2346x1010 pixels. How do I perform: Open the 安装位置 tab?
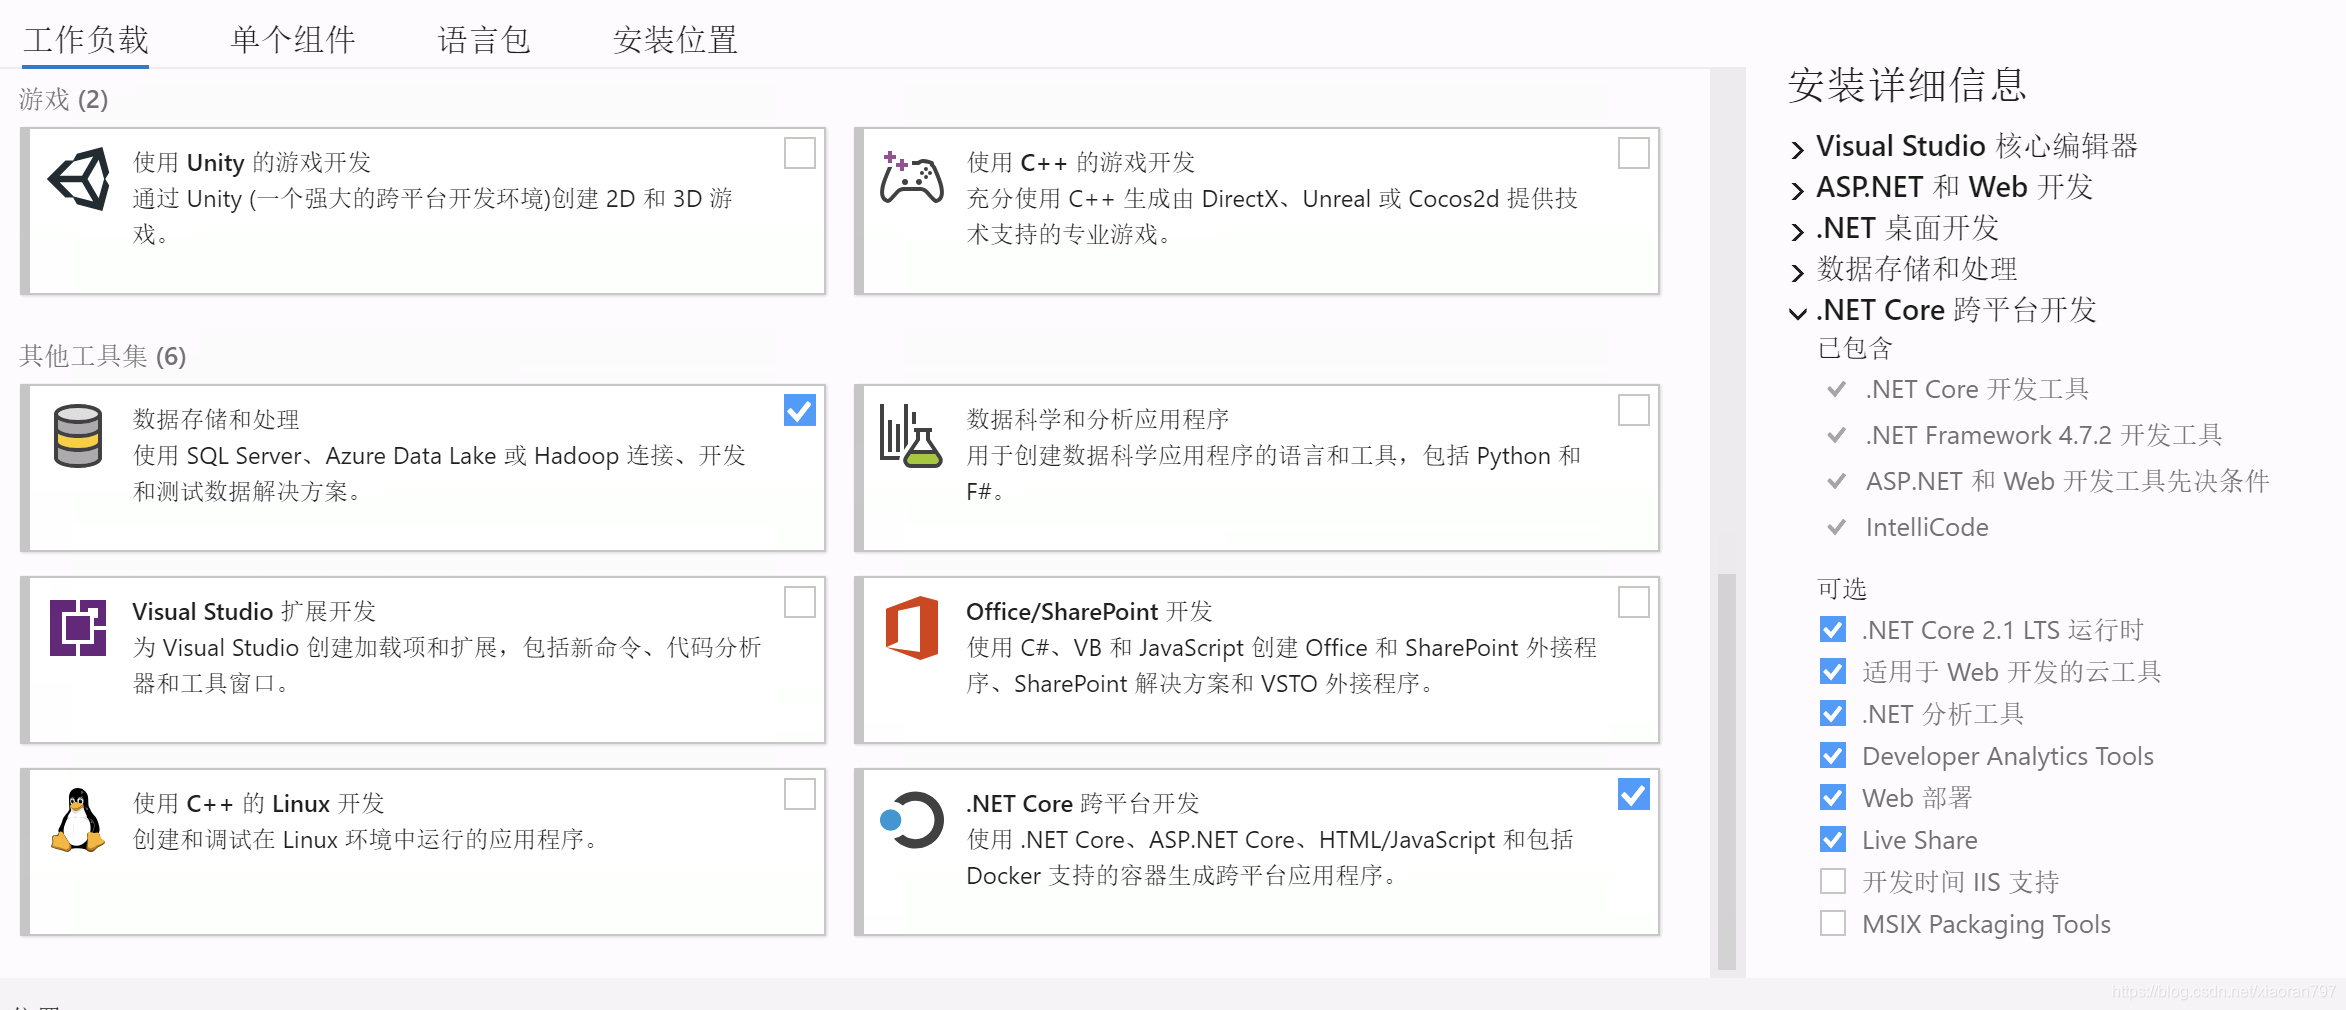click(x=675, y=40)
